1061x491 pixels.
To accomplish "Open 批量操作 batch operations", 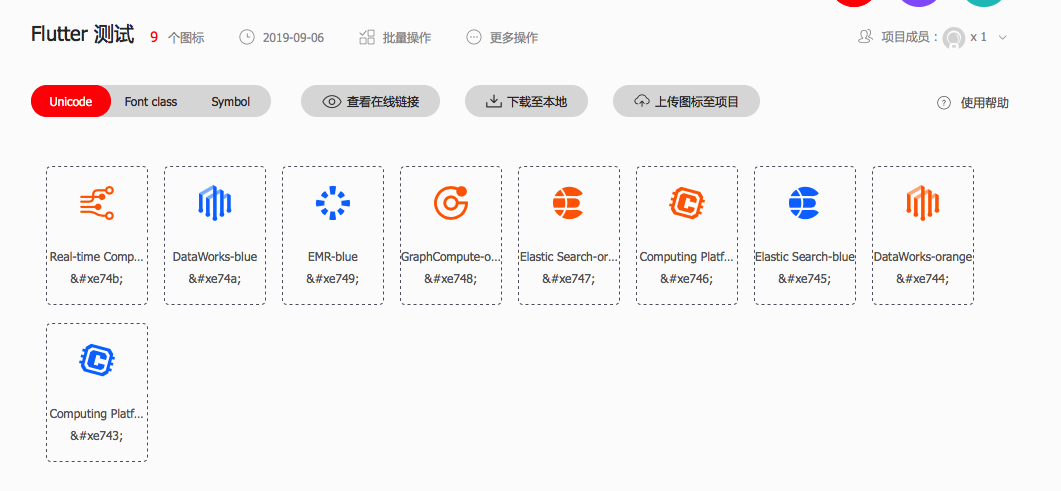I will [x=395, y=38].
